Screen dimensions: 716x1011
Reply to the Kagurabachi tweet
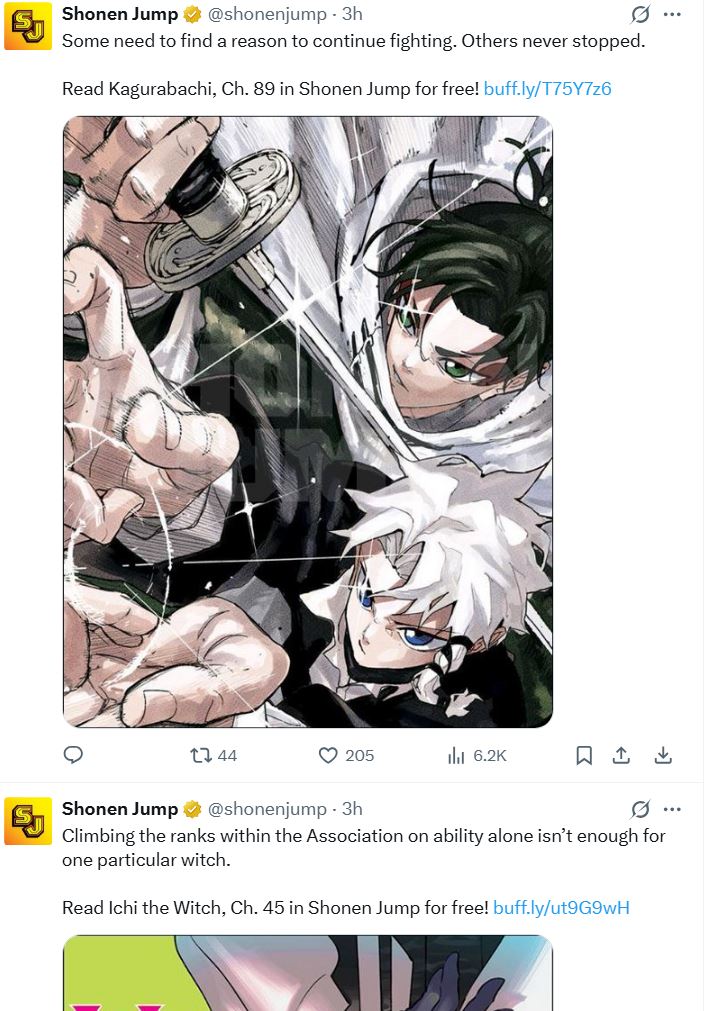point(73,754)
